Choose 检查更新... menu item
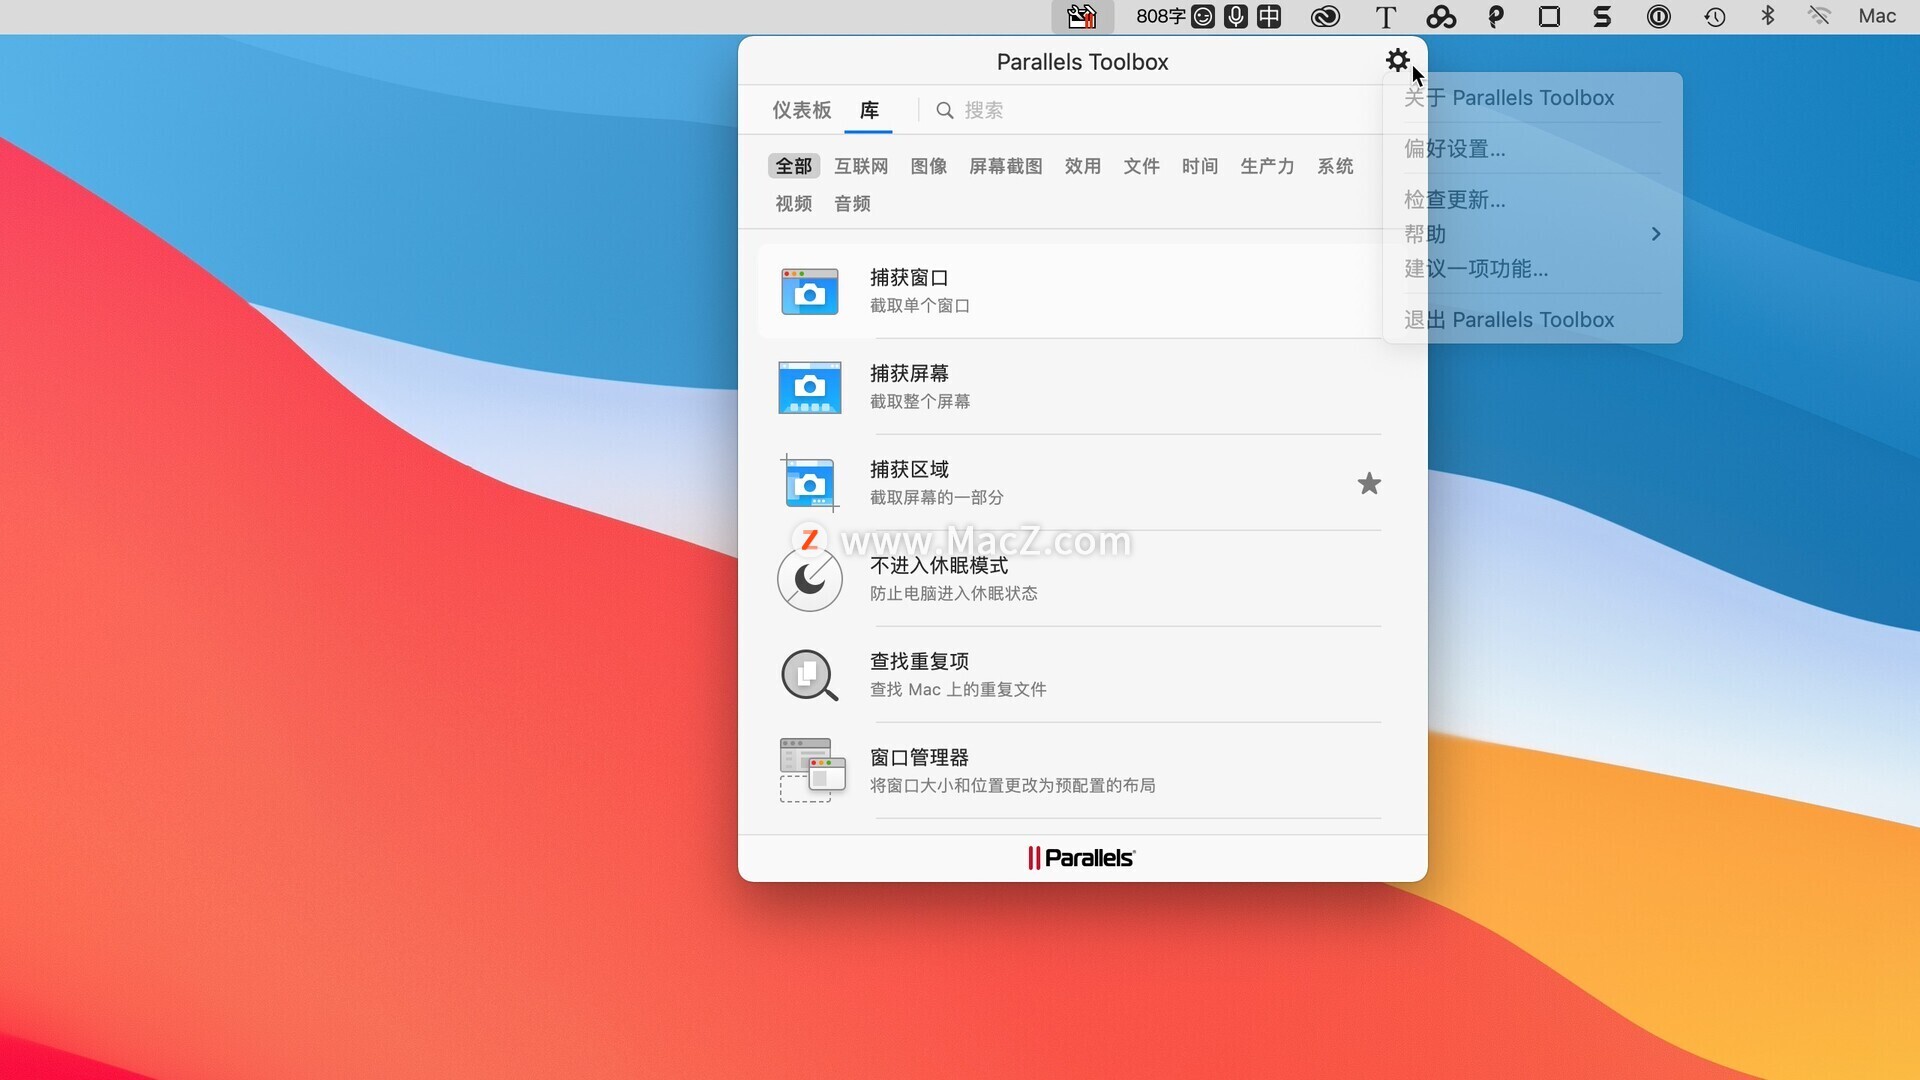The image size is (1920, 1080). click(x=1532, y=200)
